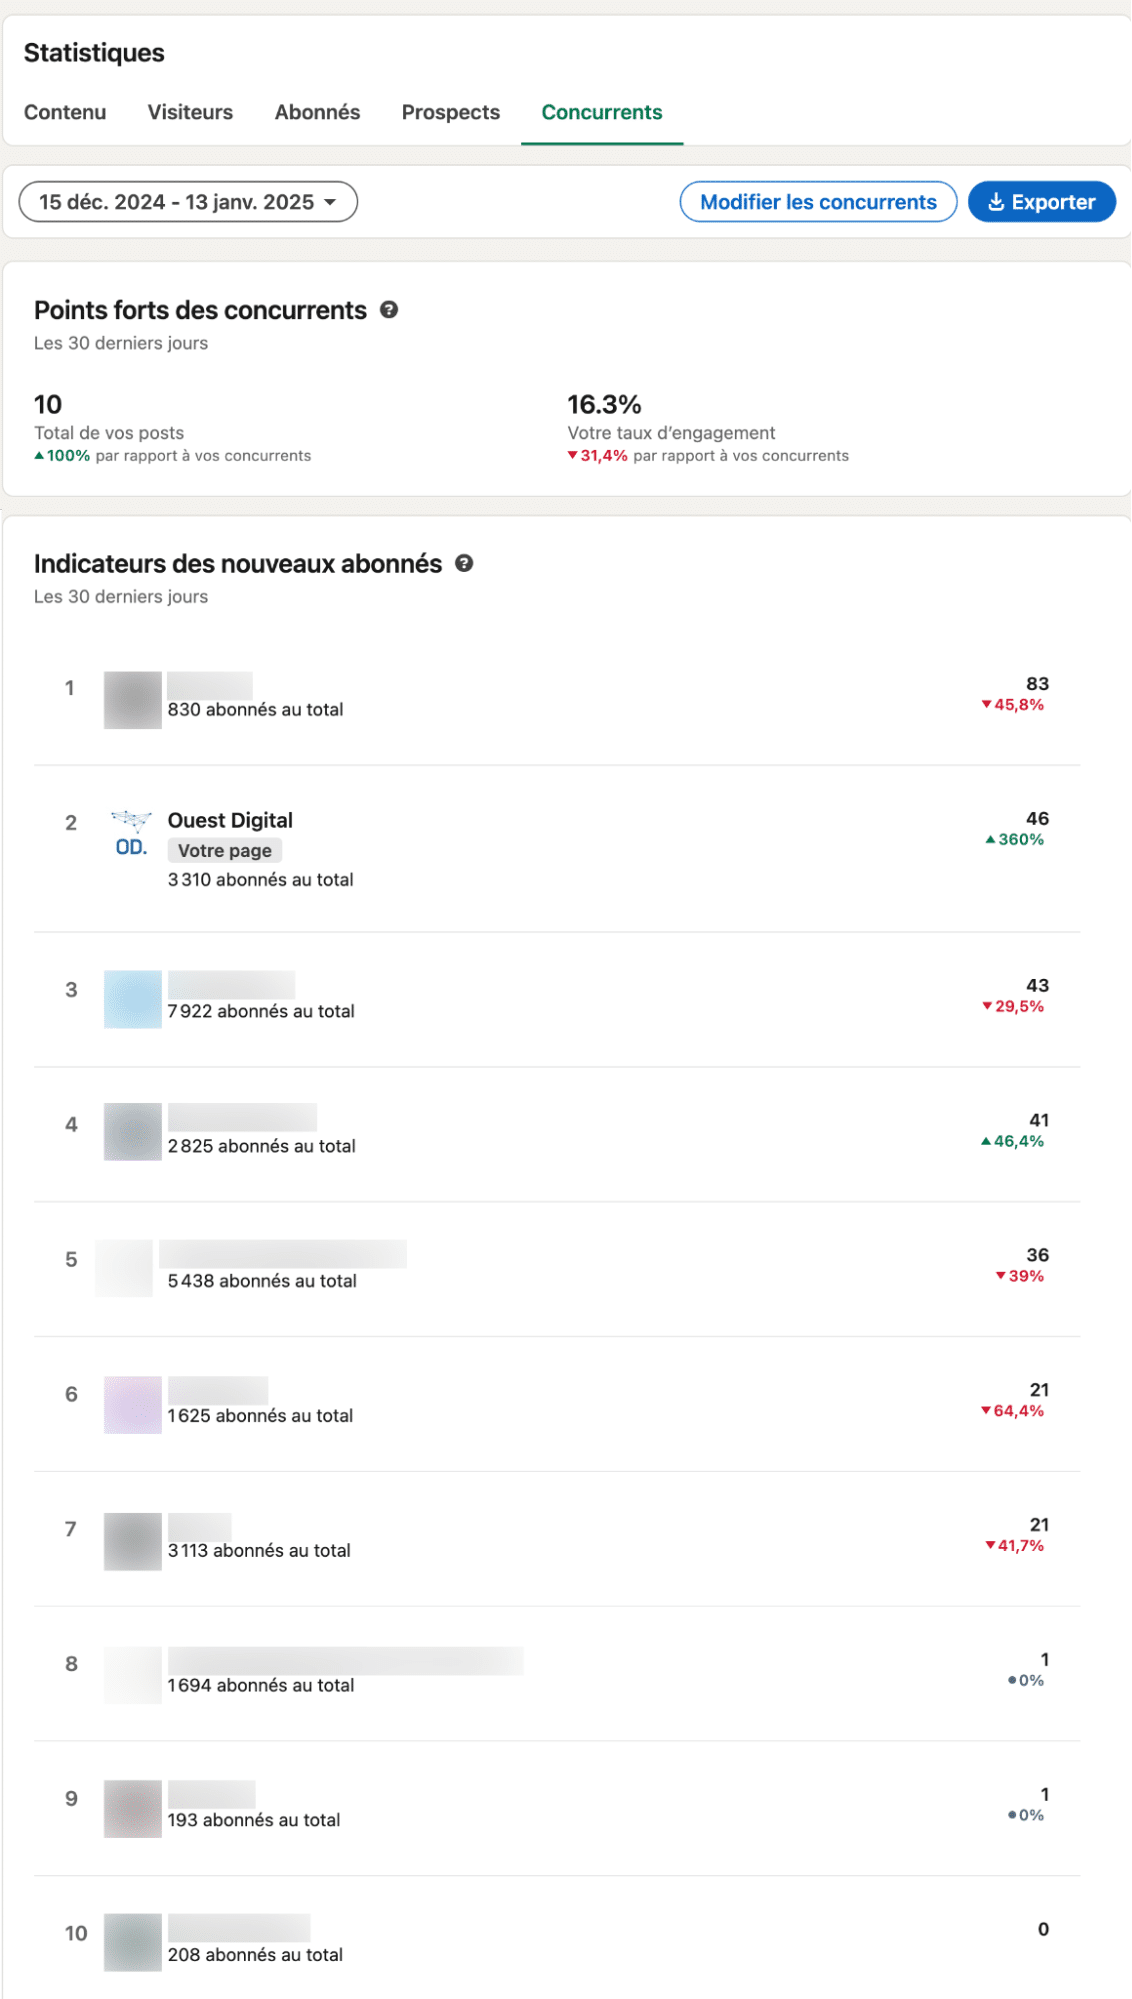1132x1999 pixels.
Task: Click the date range dropdown caret arrow
Action: (x=330, y=202)
